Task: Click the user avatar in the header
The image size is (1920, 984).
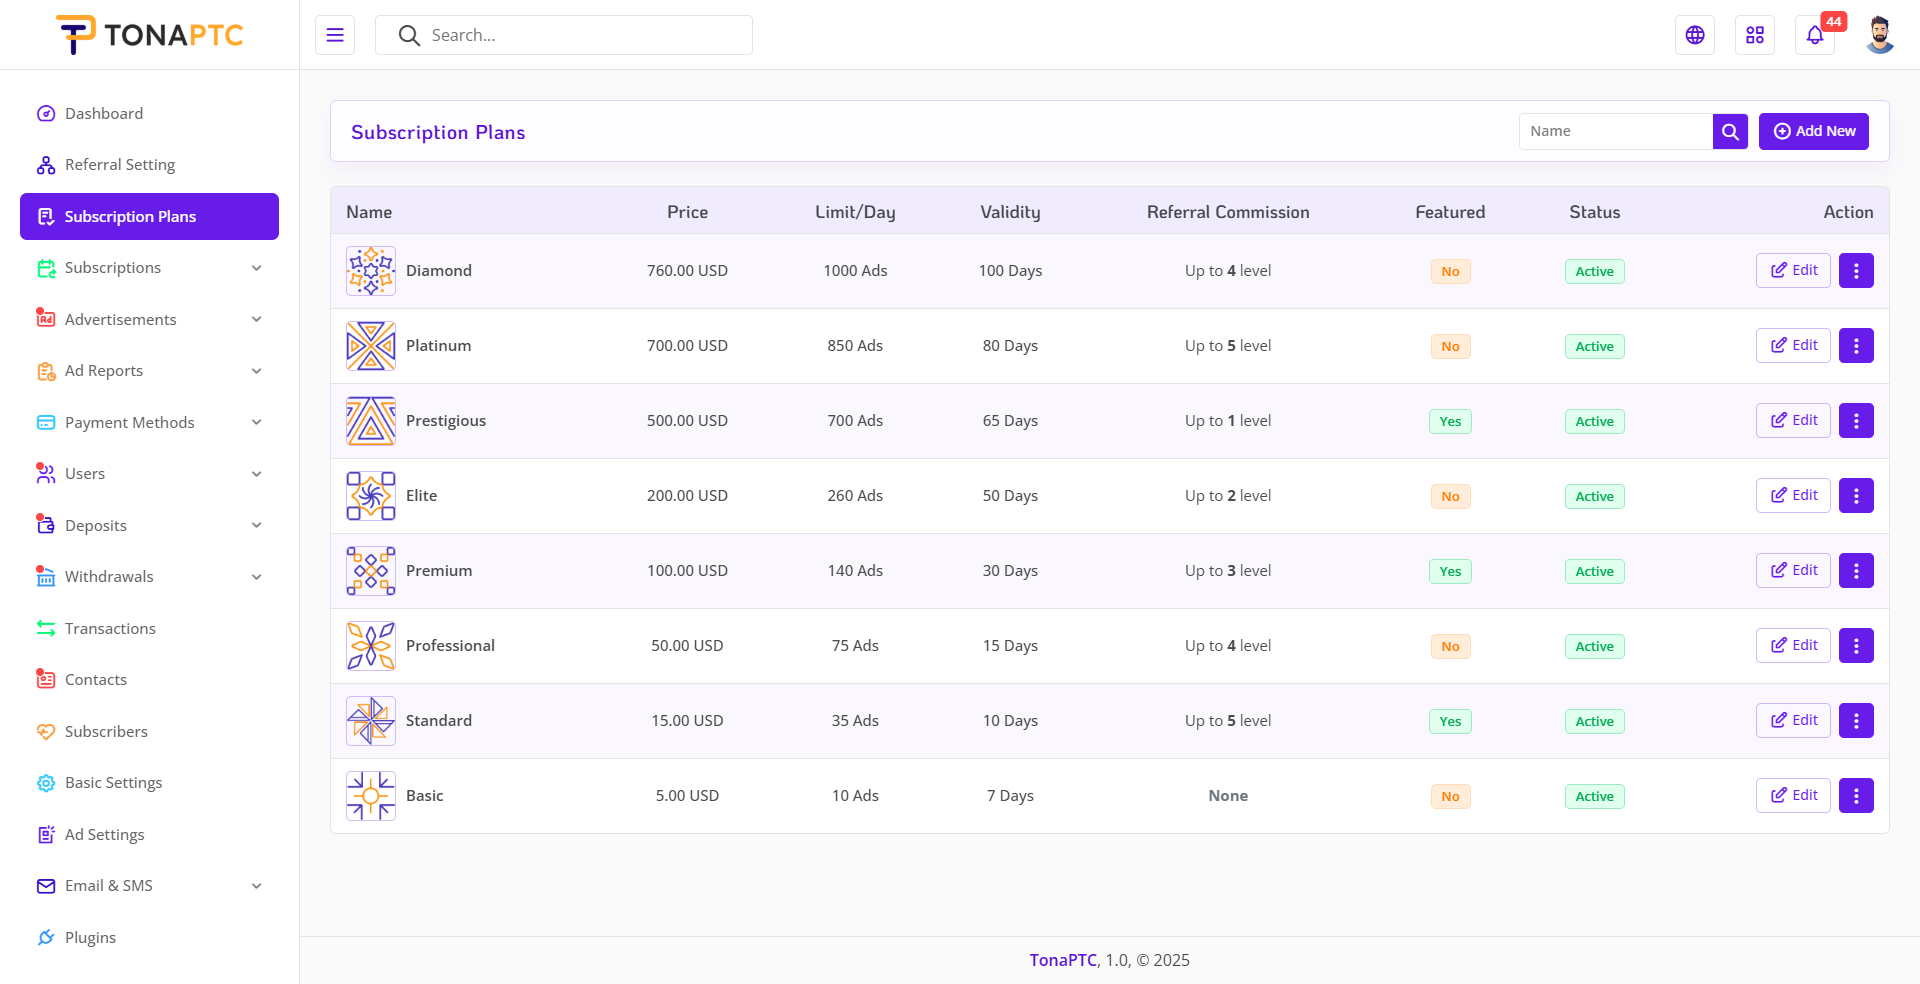Action: point(1880,35)
